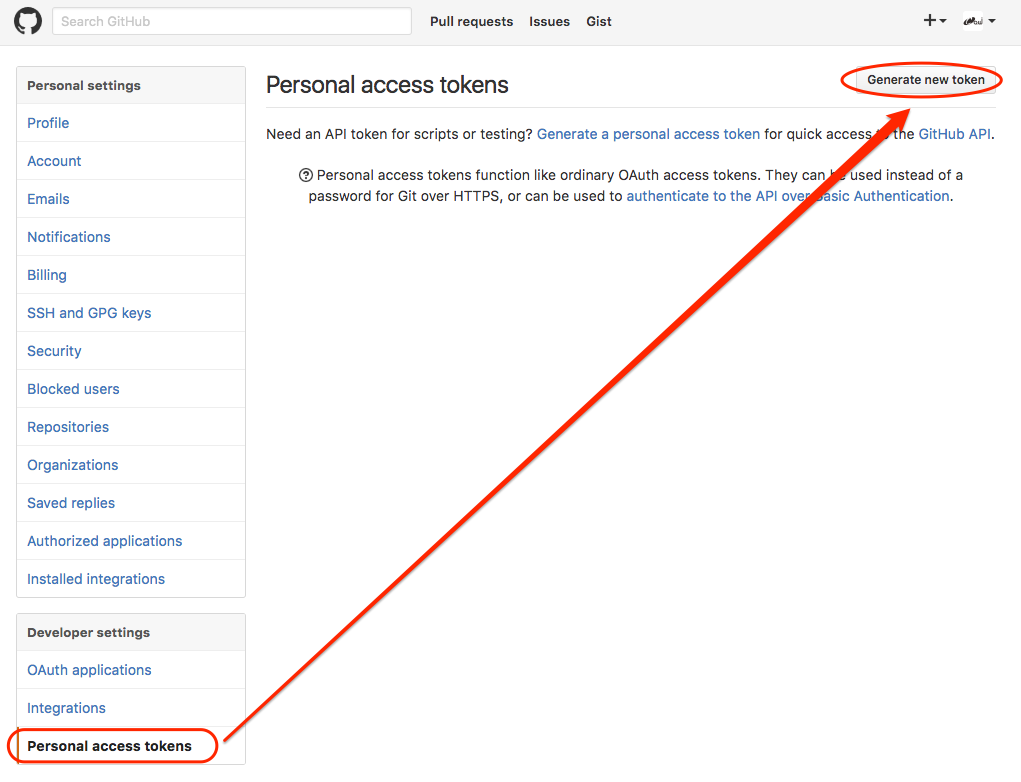
Task: Open the plus create-new dropdown
Action: (x=934, y=21)
